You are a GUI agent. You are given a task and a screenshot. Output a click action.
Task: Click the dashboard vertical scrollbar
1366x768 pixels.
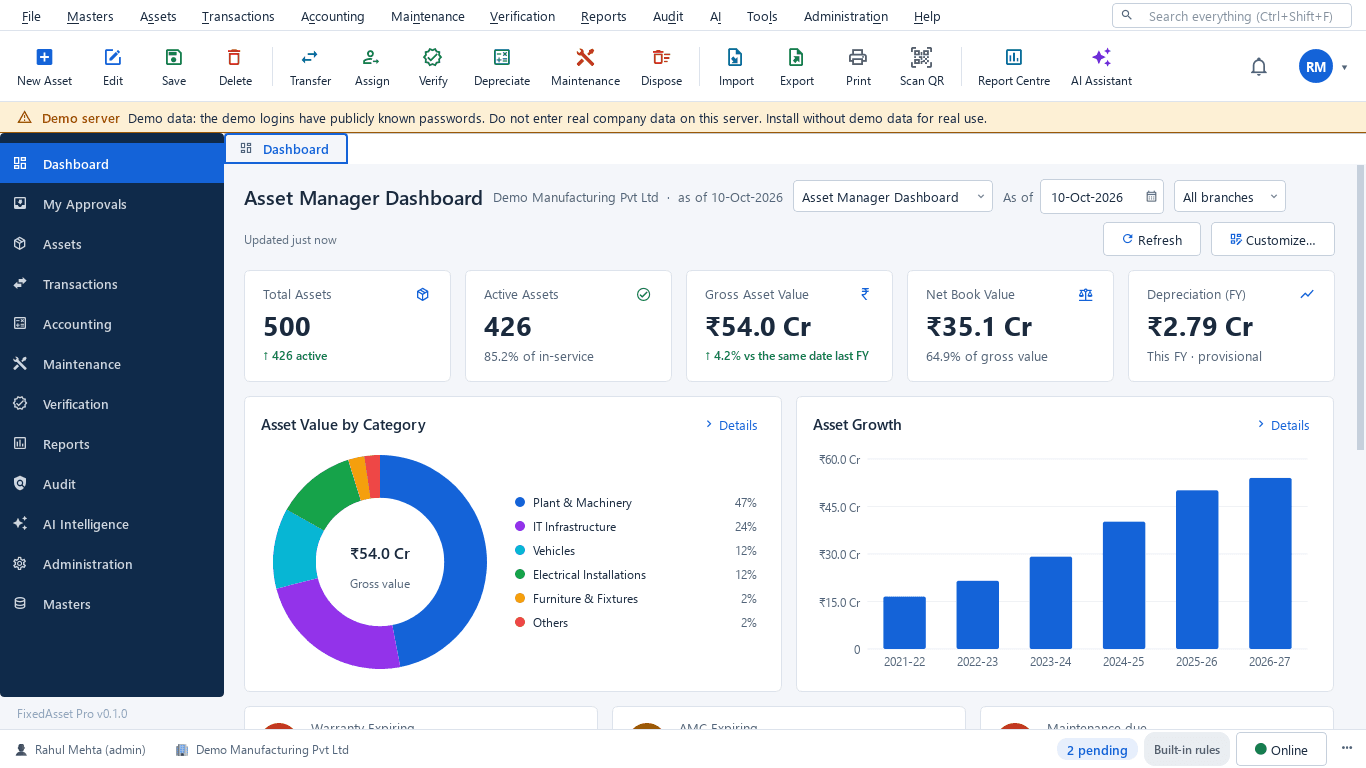pos(1360,307)
